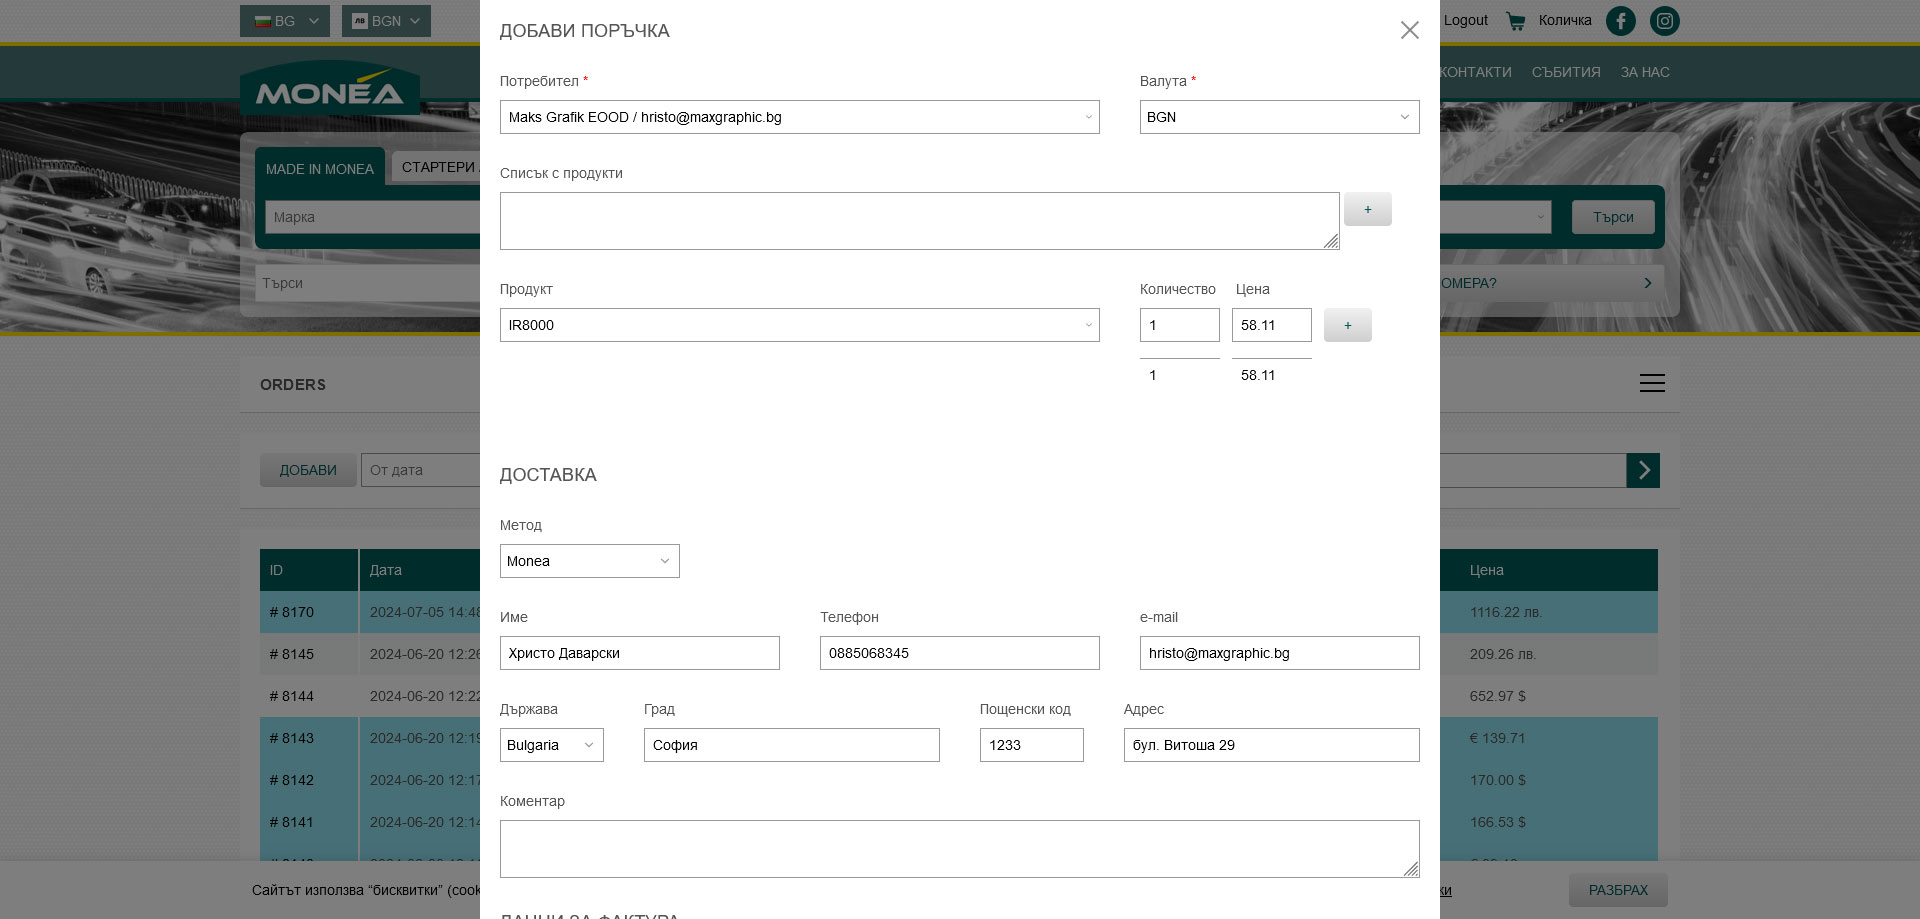Click the quantity input field

1179,325
